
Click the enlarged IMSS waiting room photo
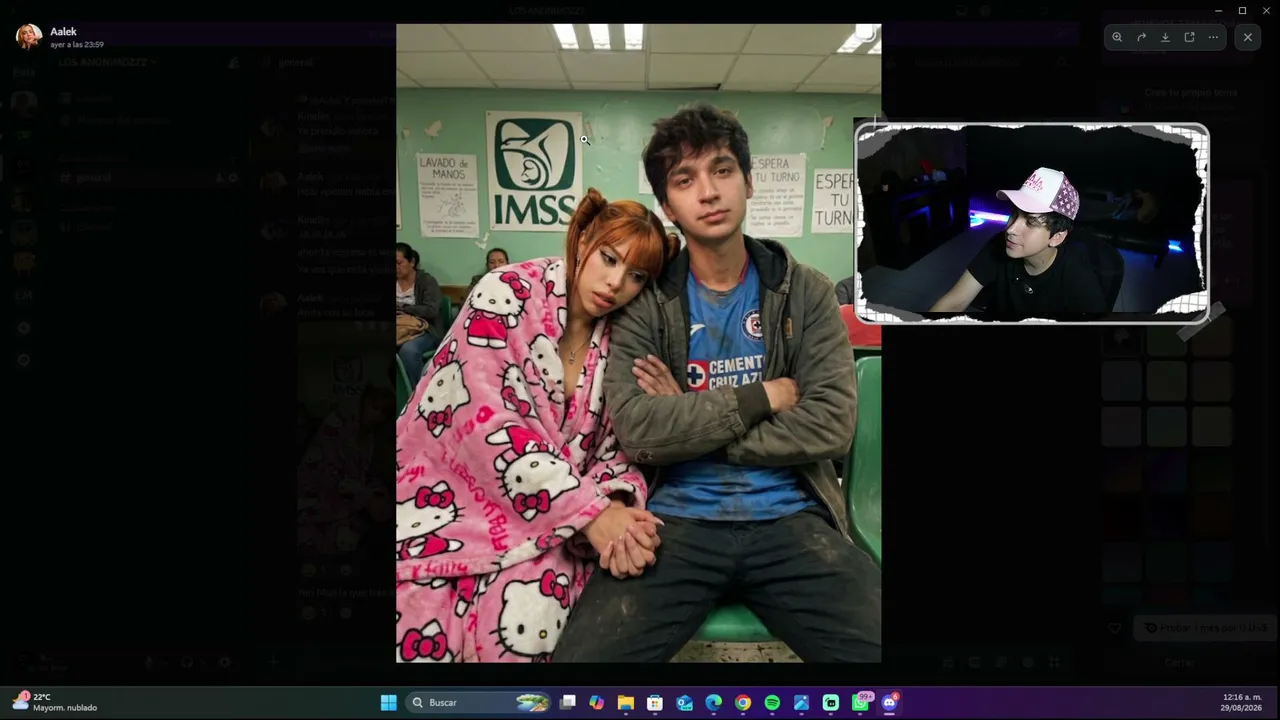[638, 343]
